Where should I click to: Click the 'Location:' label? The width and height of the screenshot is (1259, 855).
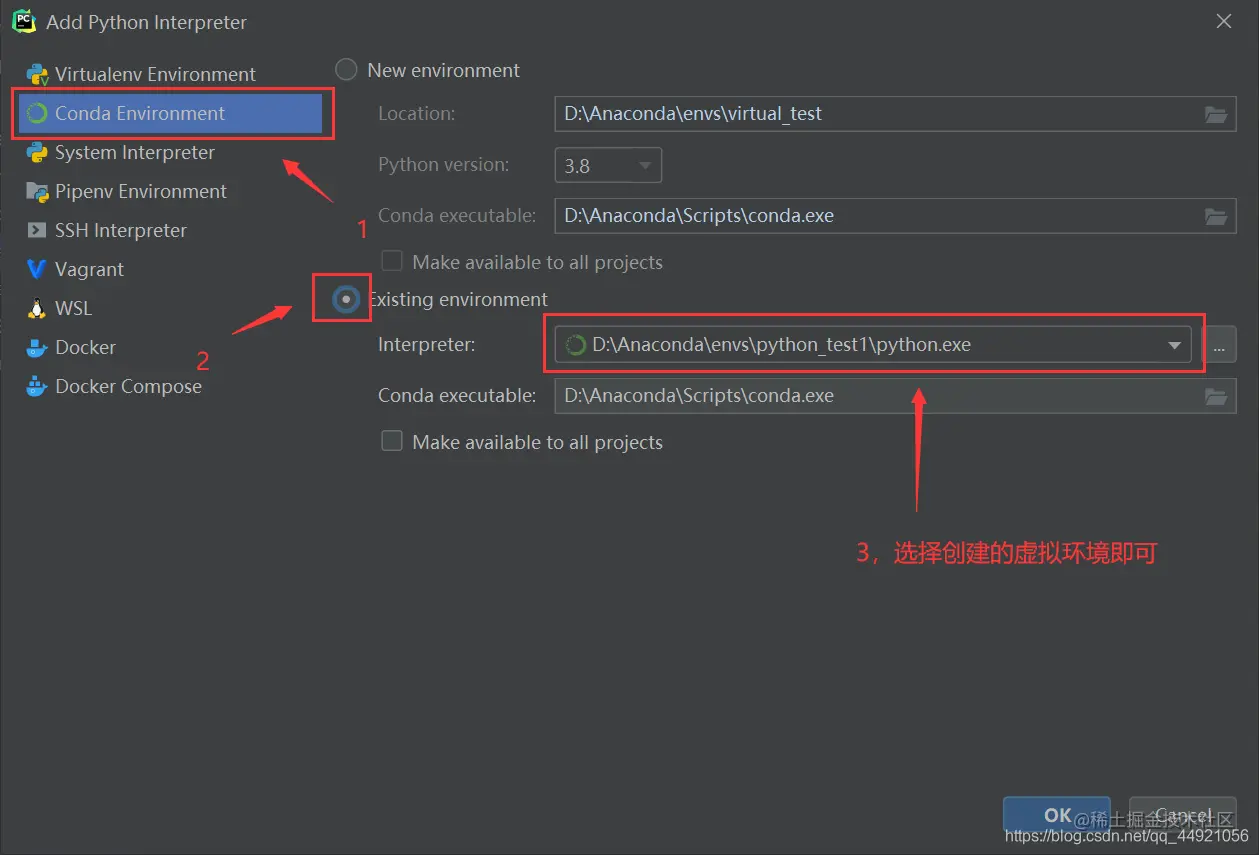pos(416,114)
